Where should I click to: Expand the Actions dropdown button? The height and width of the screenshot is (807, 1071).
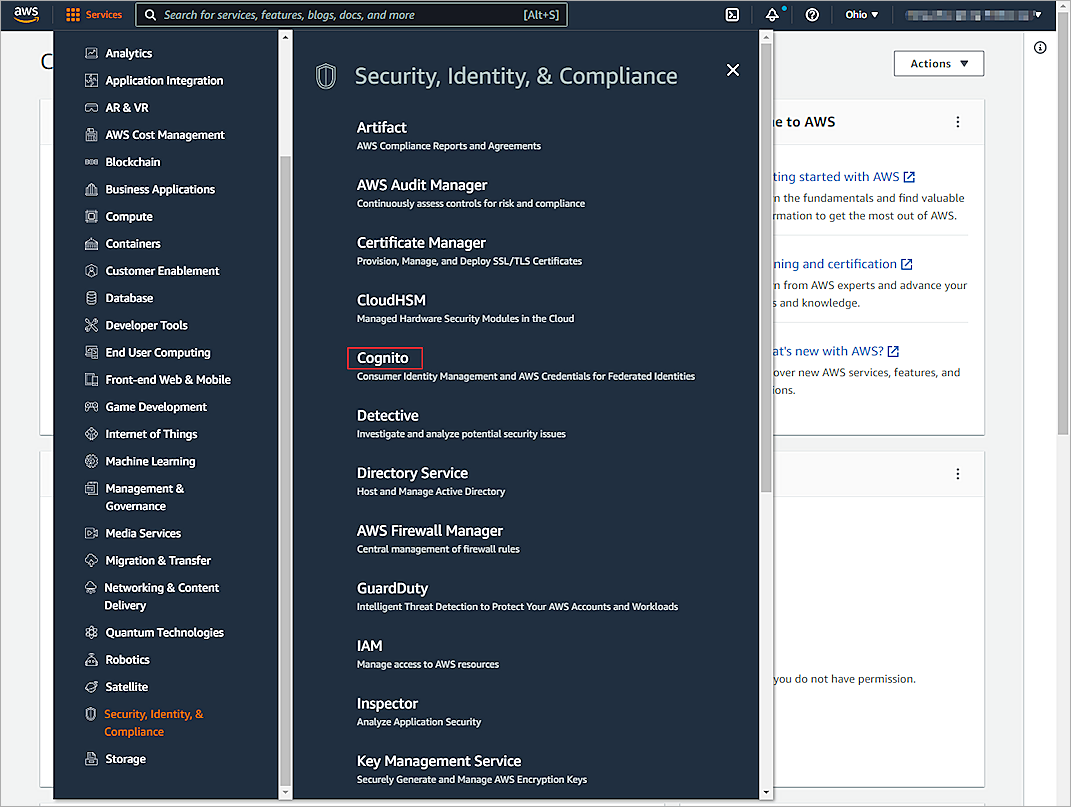pos(938,64)
